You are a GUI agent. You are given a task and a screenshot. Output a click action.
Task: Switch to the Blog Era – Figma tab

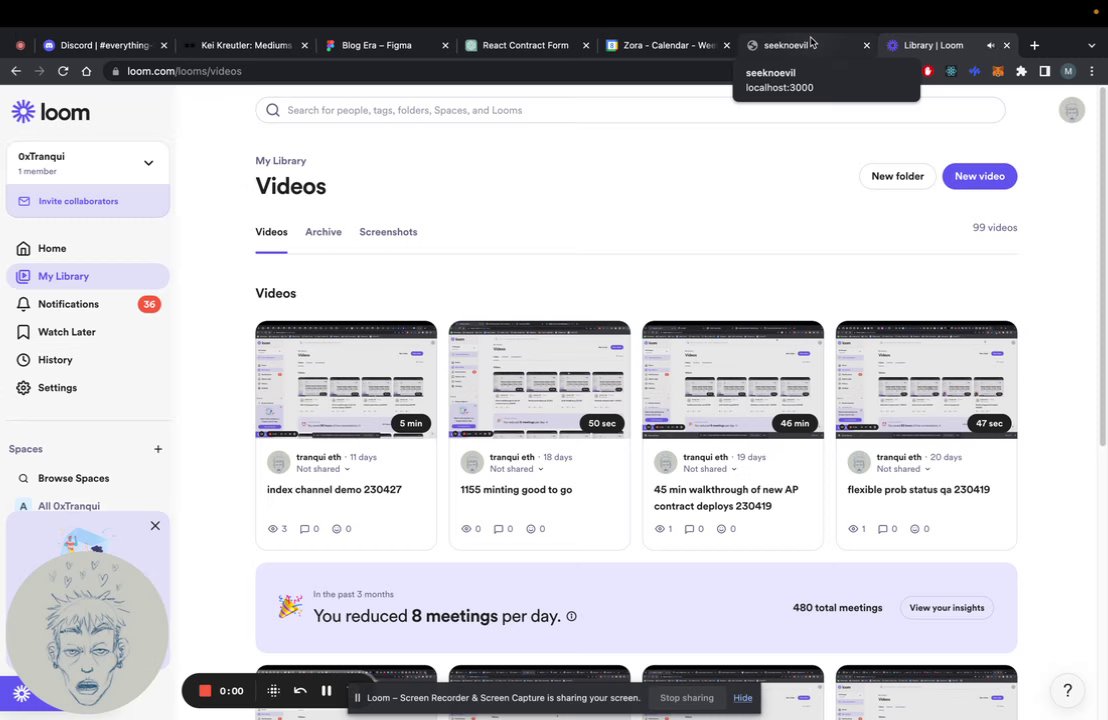coord(386,45)
